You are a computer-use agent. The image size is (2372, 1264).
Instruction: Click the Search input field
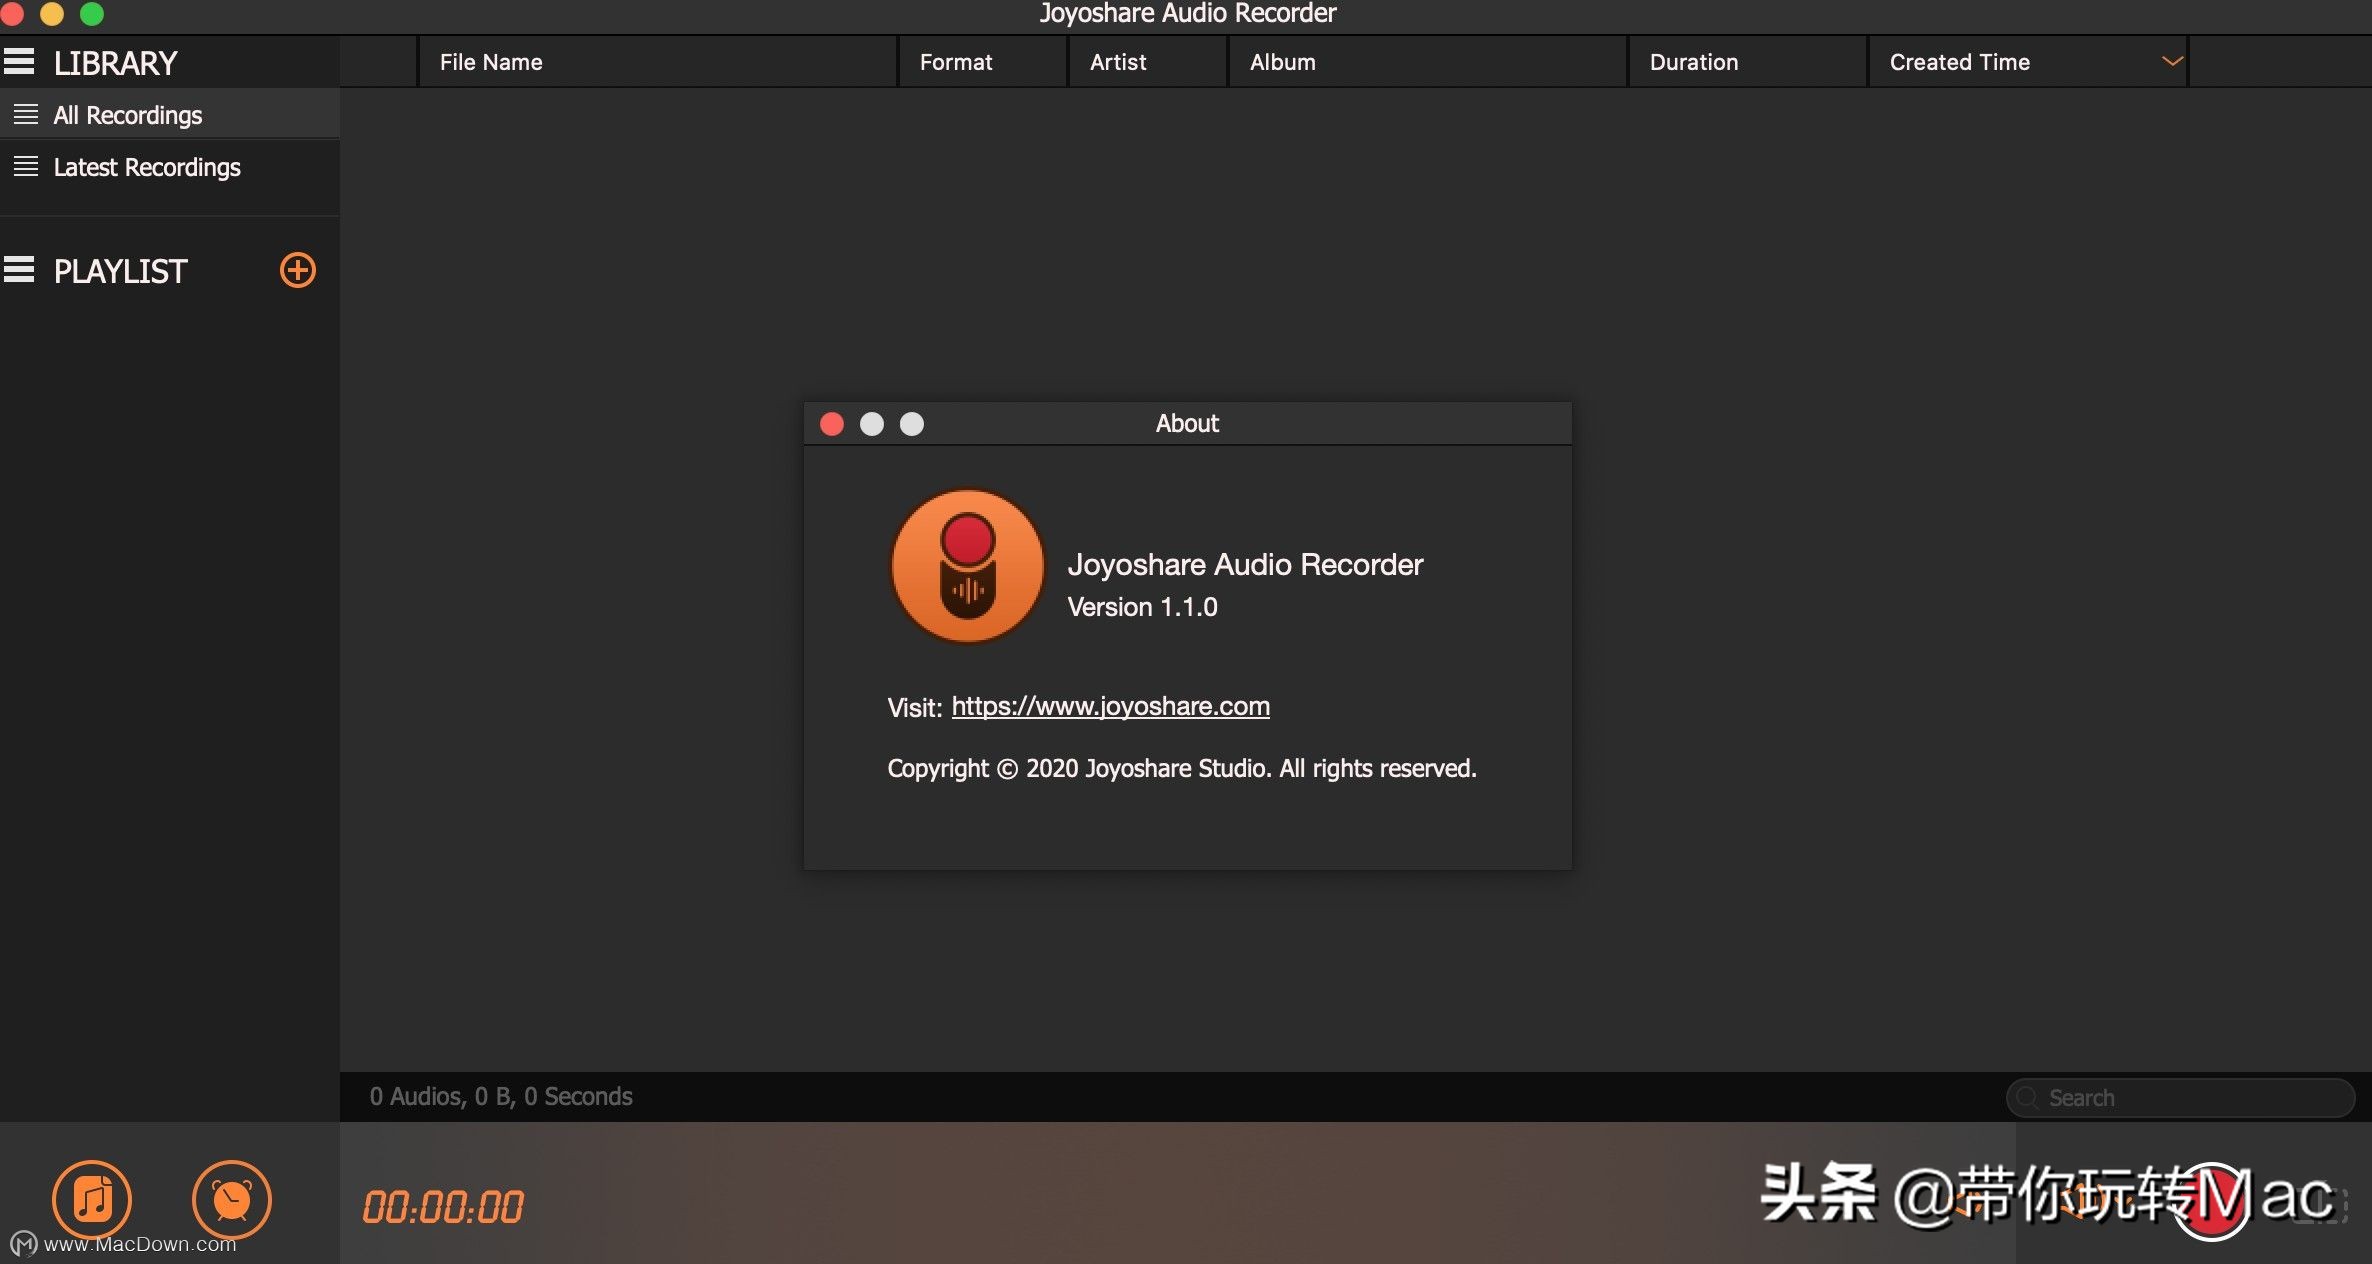2181,1095
